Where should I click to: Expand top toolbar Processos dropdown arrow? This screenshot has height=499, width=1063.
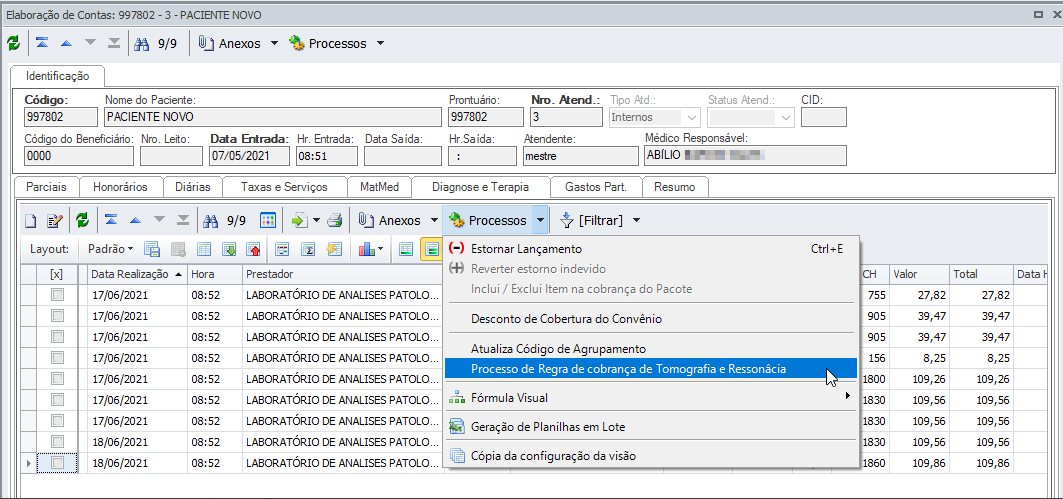coord(380,43)
